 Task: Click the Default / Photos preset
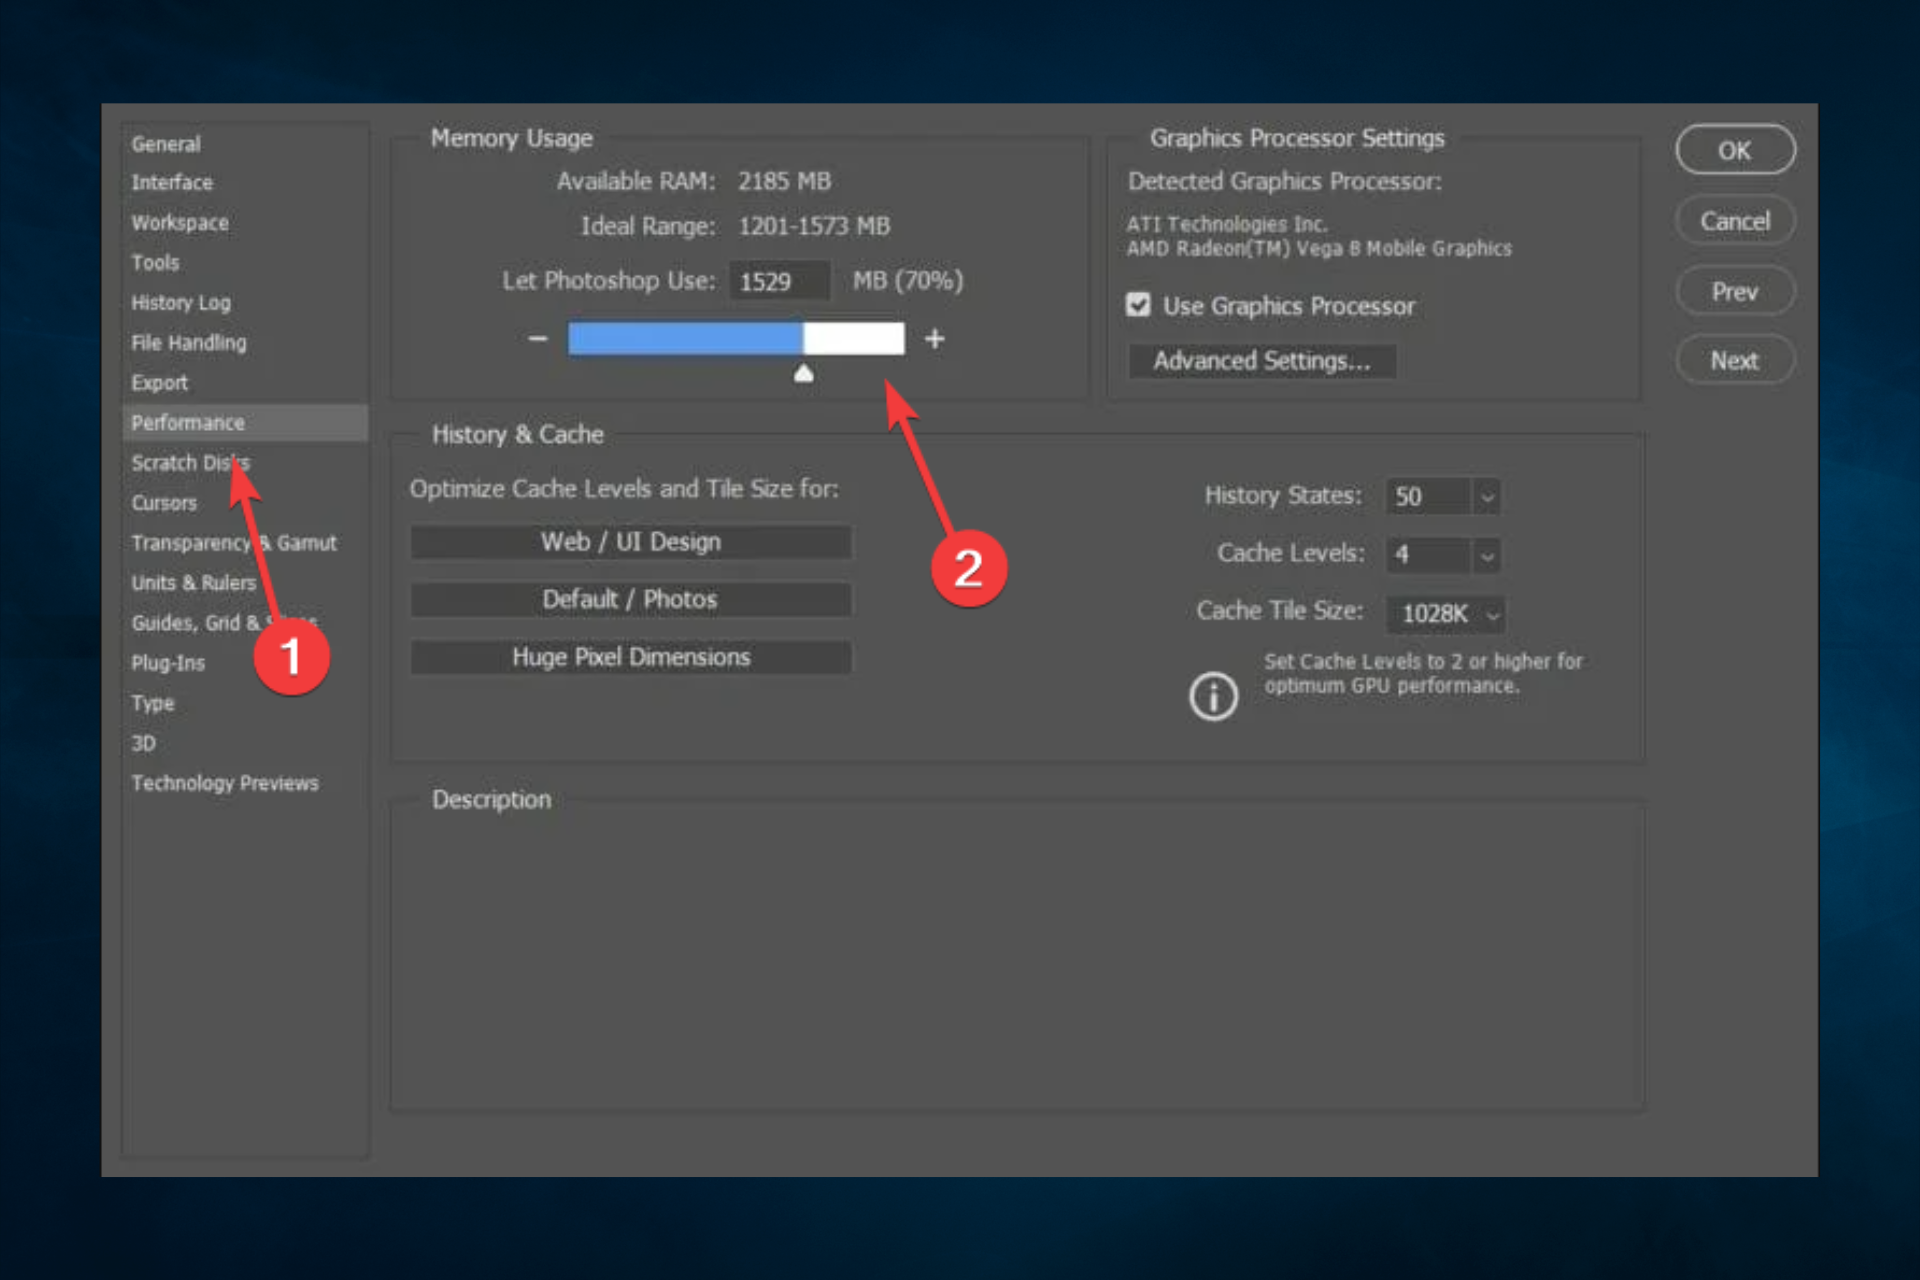click(631, 599)
